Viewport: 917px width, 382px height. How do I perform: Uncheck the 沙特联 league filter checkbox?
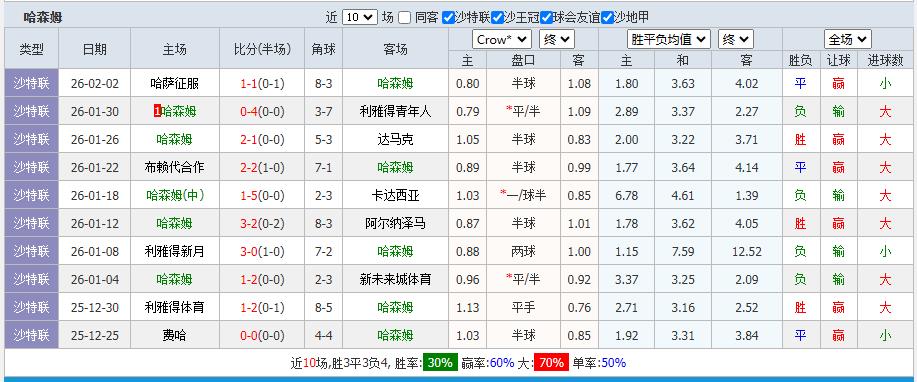click(448, 18)
